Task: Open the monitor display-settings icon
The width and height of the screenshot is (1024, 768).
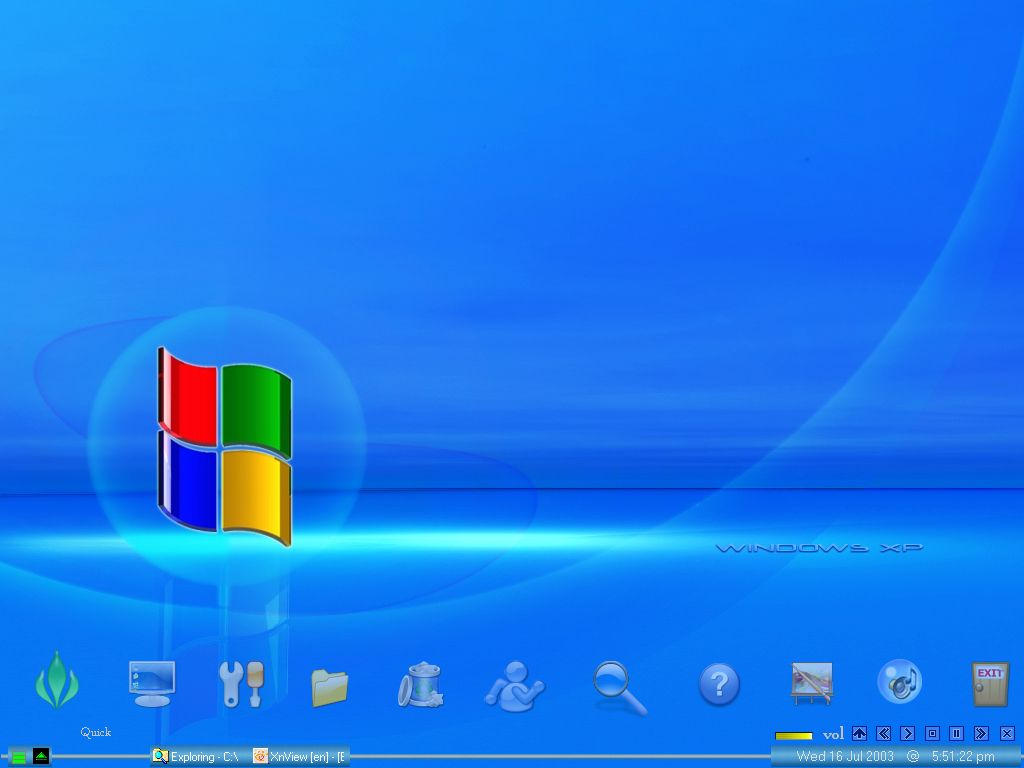Action: pos(151,684)
